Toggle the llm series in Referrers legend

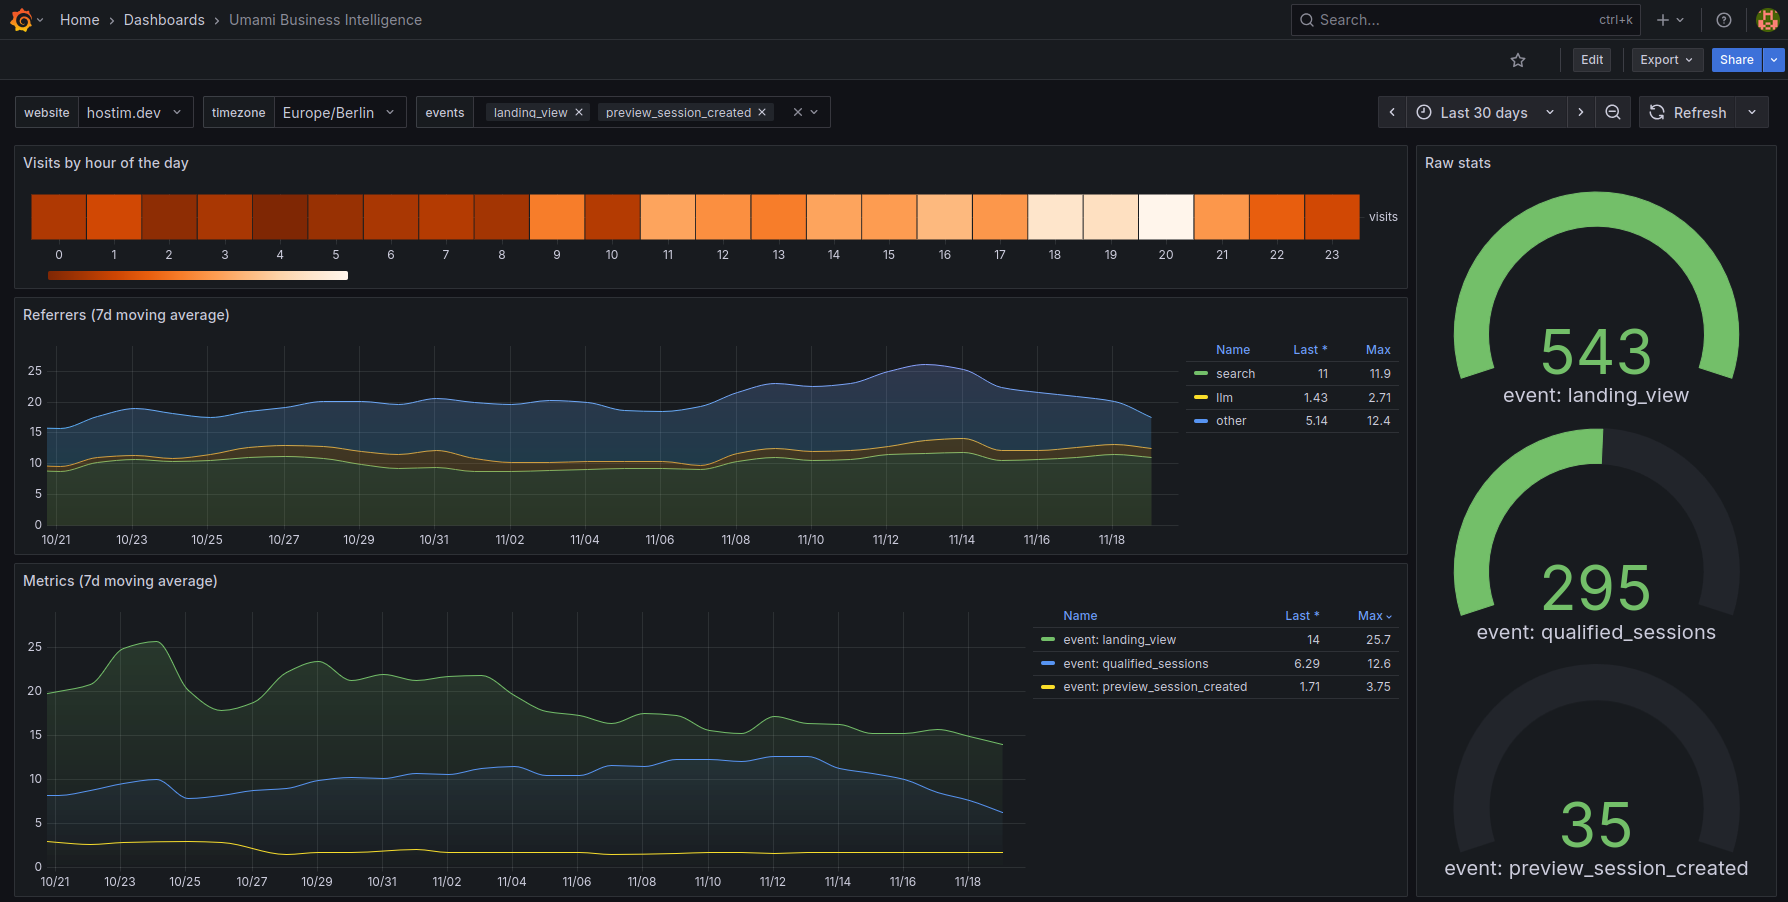click(1222, 397)
